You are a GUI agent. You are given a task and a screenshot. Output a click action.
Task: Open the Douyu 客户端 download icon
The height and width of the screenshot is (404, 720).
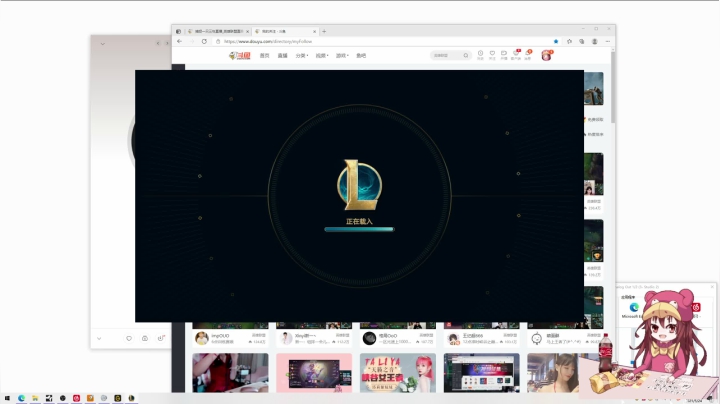(516, 55)
